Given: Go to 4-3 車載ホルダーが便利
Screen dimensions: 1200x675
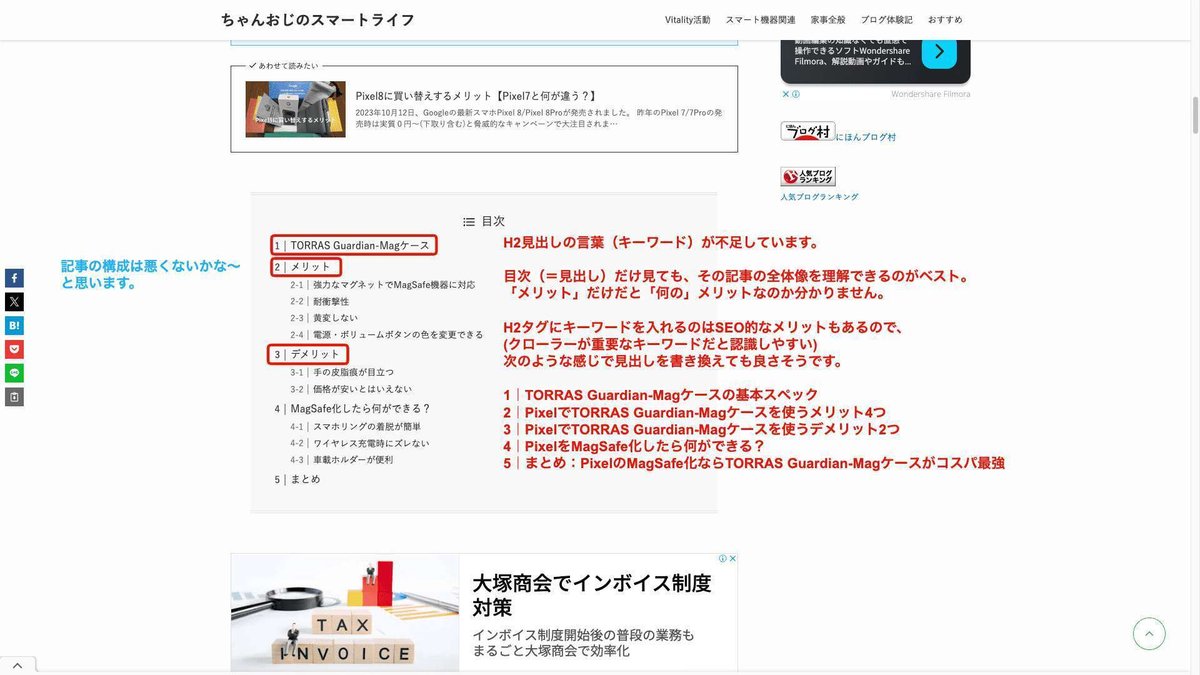Looking at the screenshot, I should tap(342, 460).
